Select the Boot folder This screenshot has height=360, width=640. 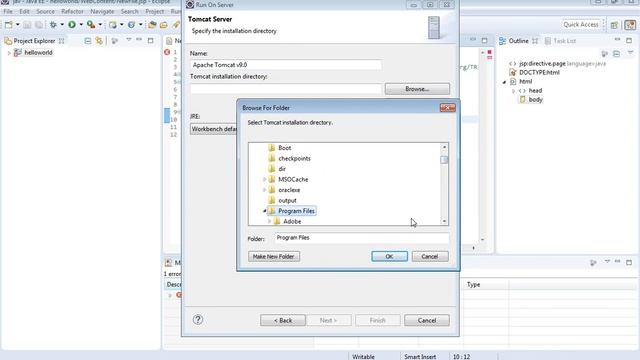(x=284, y=148)
